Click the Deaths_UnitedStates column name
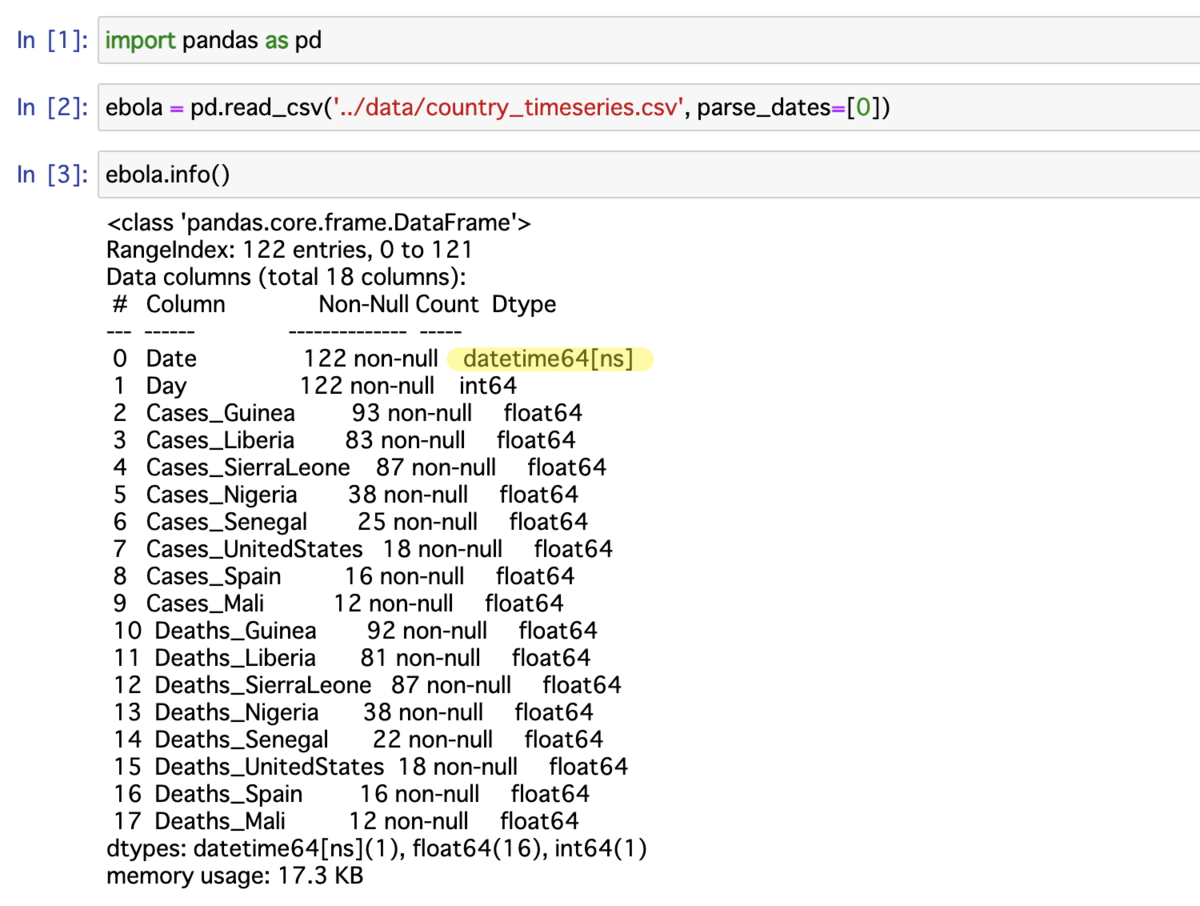Viewport: 1200px width, 906px height. [x=269, y=766]
